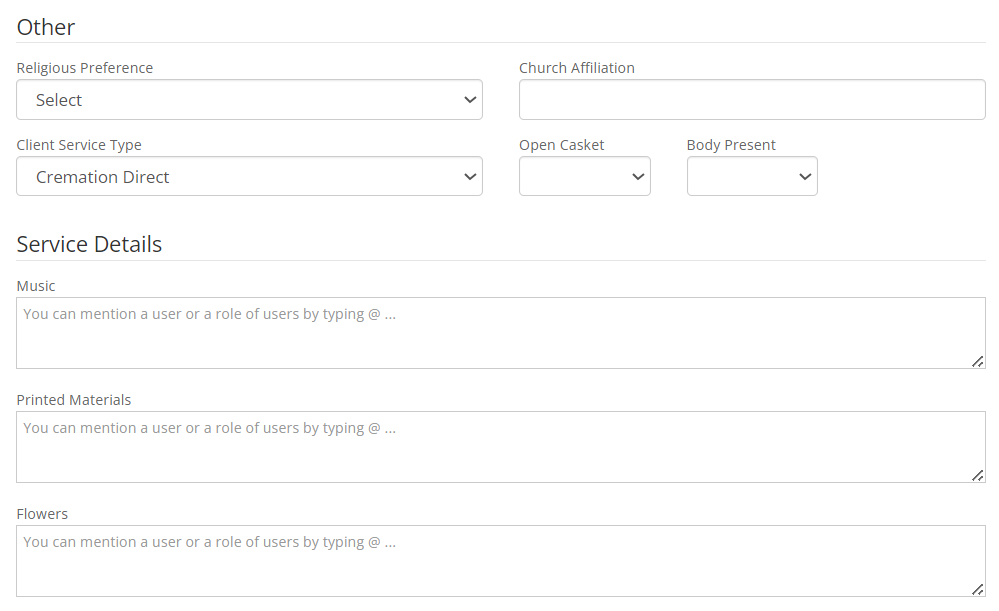The width and height of the screenshot is (999, 611).
Task: Click inside the Church Affiliation field
Action: 751,99
